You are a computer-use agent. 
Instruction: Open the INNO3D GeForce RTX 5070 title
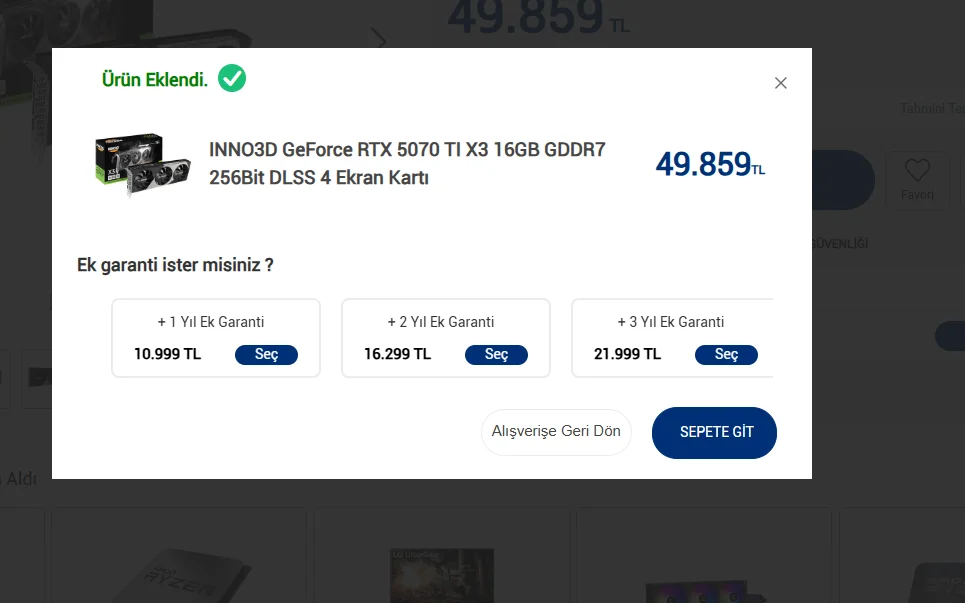point(407,164)
